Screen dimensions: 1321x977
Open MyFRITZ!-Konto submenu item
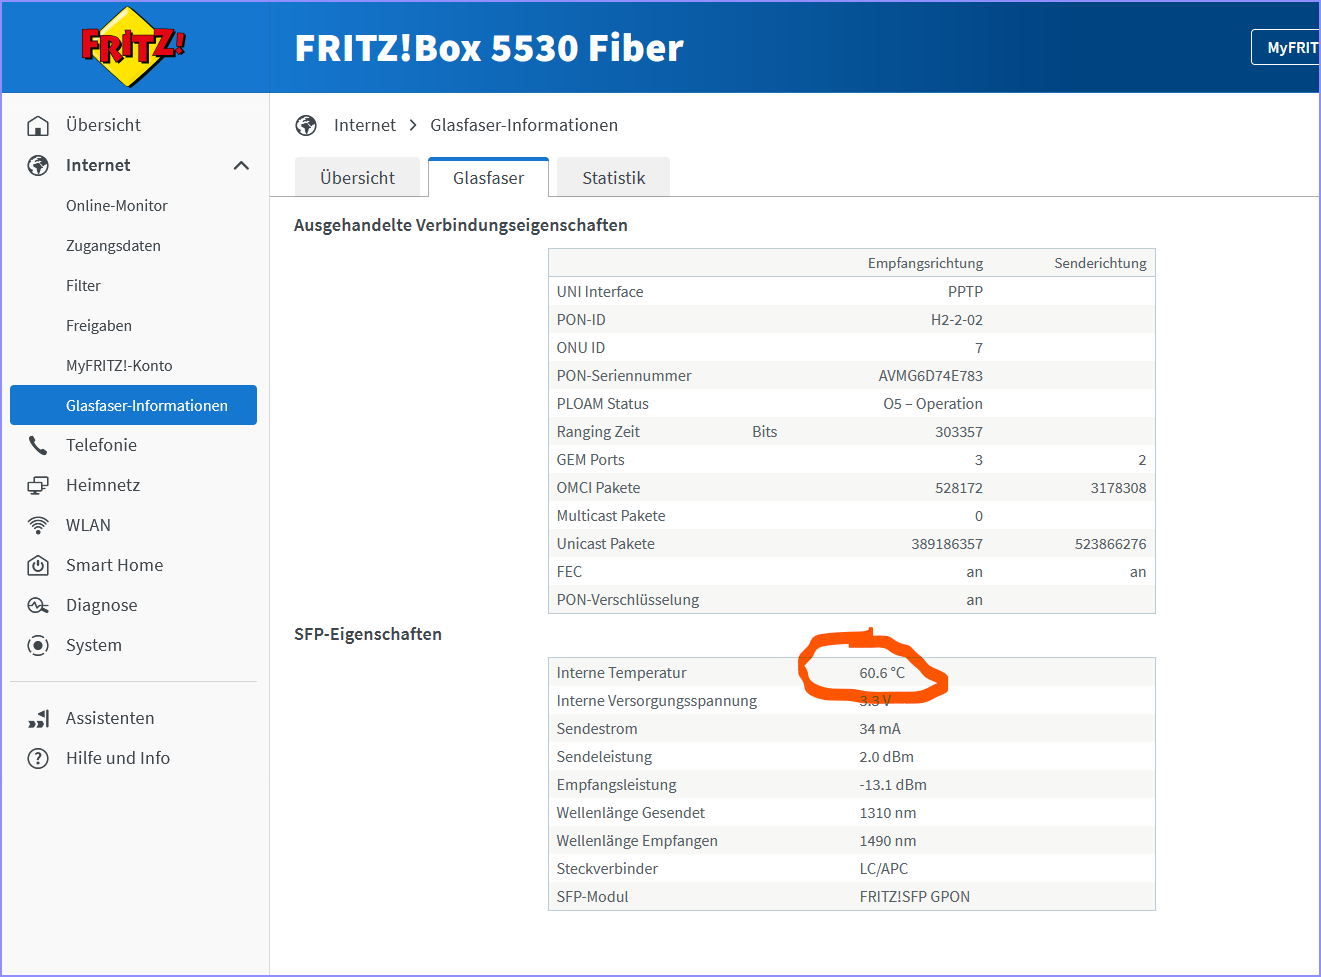coord(119,365)
